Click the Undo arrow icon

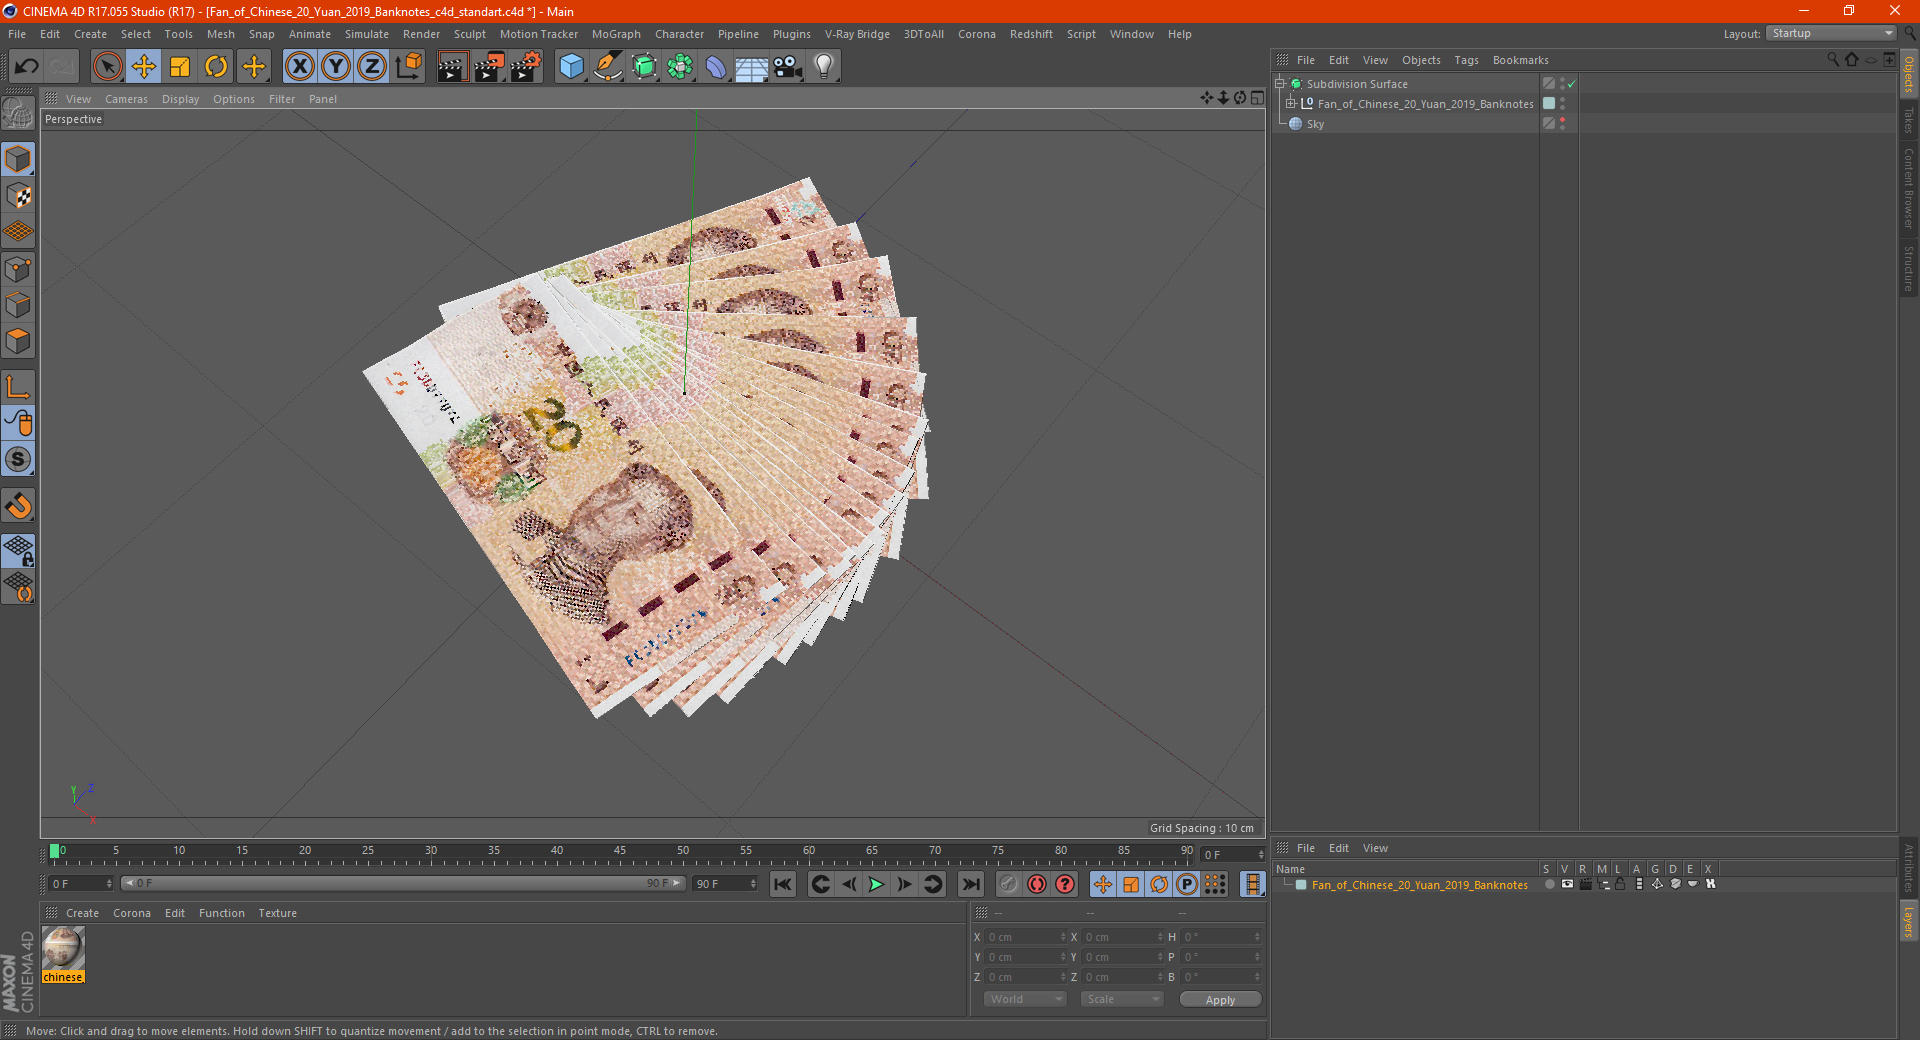(27, 67)
